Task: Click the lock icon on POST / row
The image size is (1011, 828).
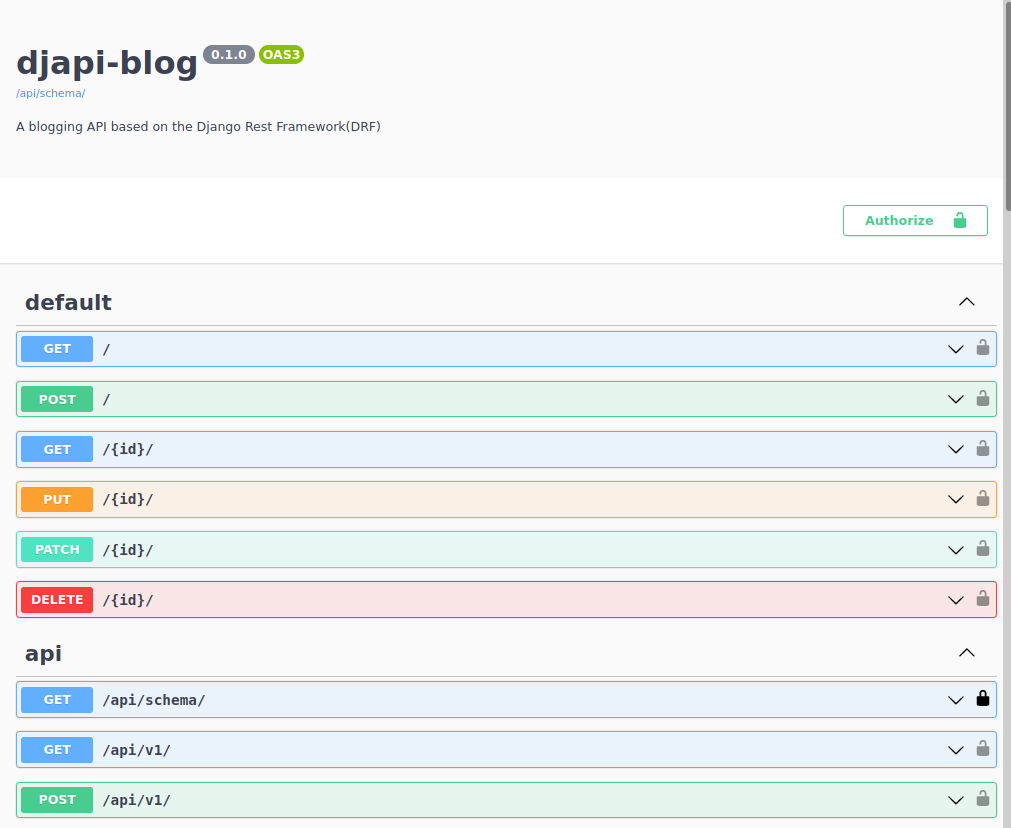Action: (x=983, y=398)
